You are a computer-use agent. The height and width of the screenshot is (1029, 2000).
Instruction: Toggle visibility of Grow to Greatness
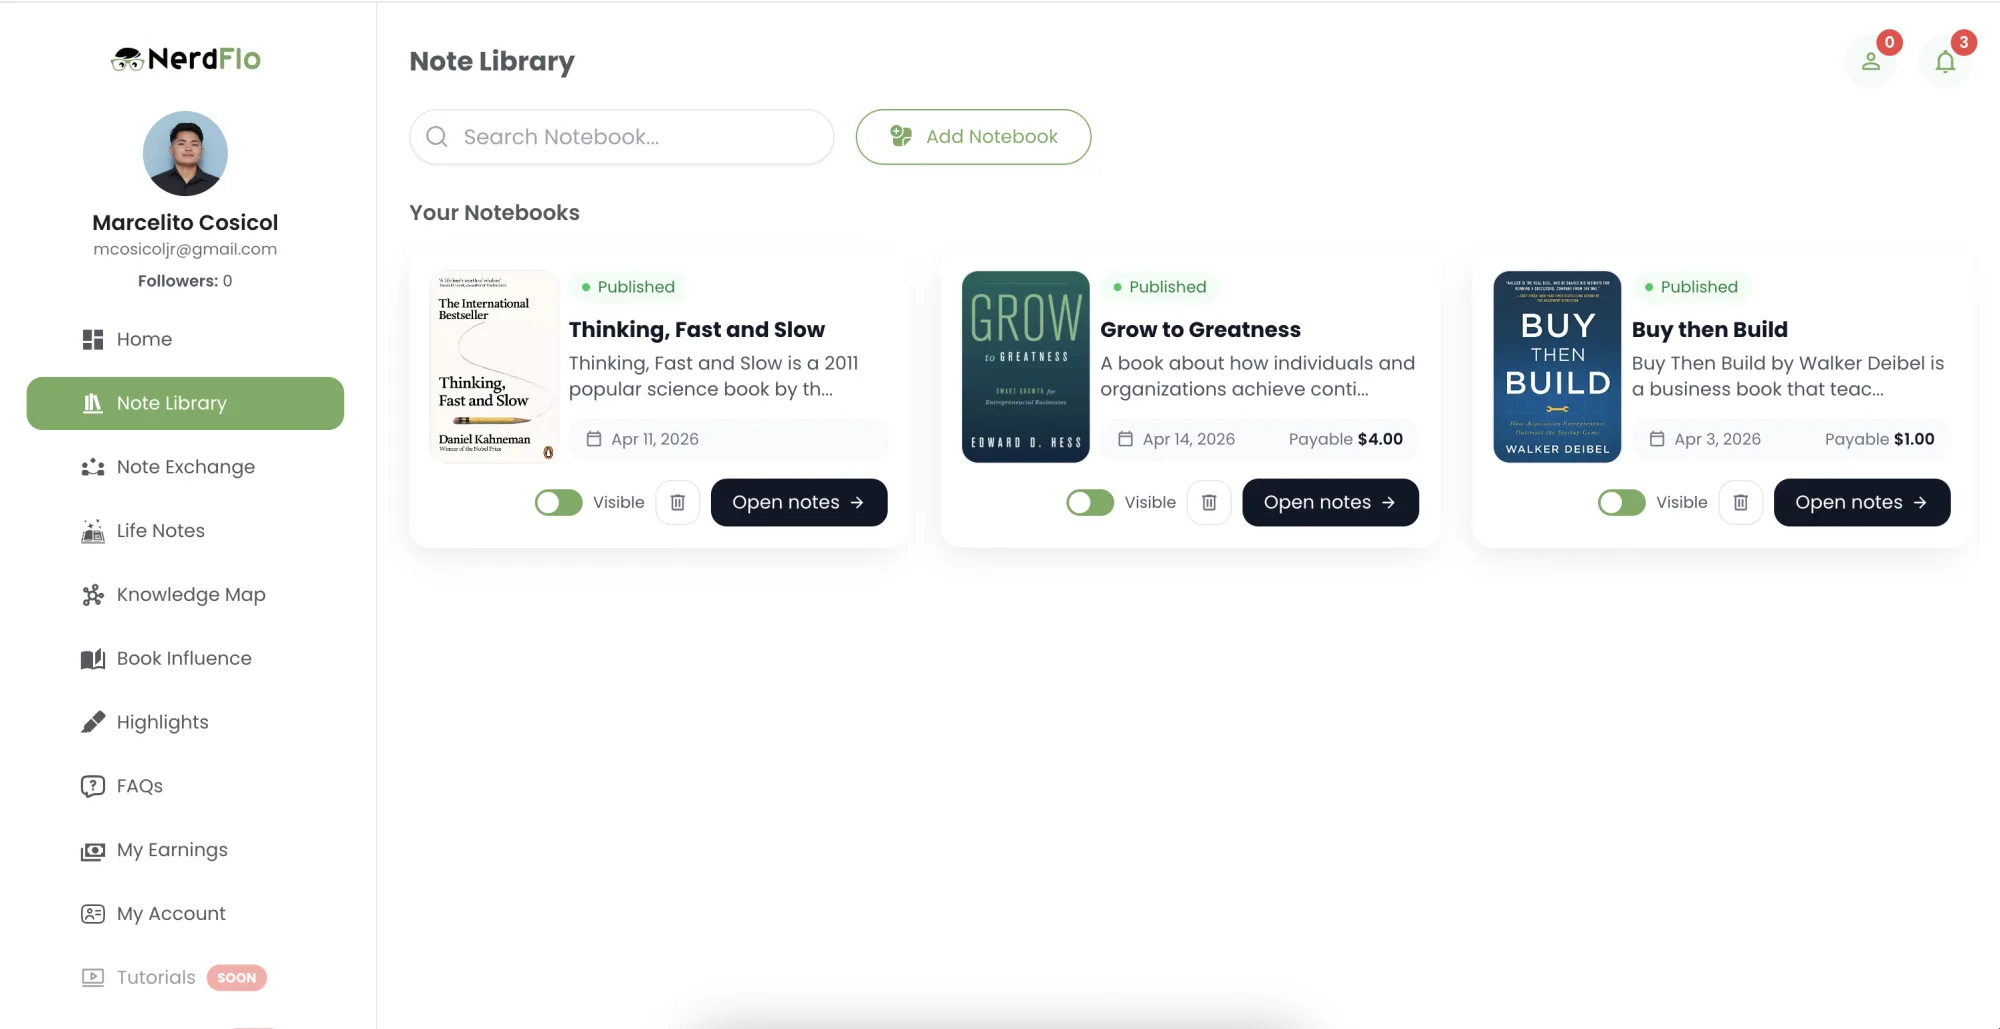coord(1090,502)
